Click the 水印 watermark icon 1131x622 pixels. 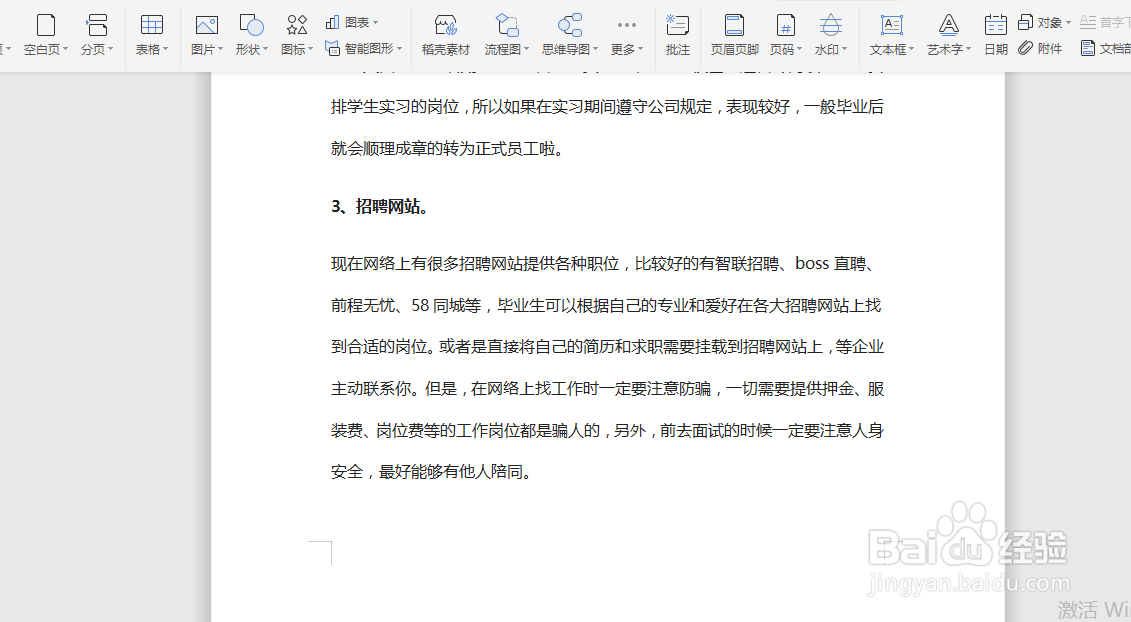831,25
